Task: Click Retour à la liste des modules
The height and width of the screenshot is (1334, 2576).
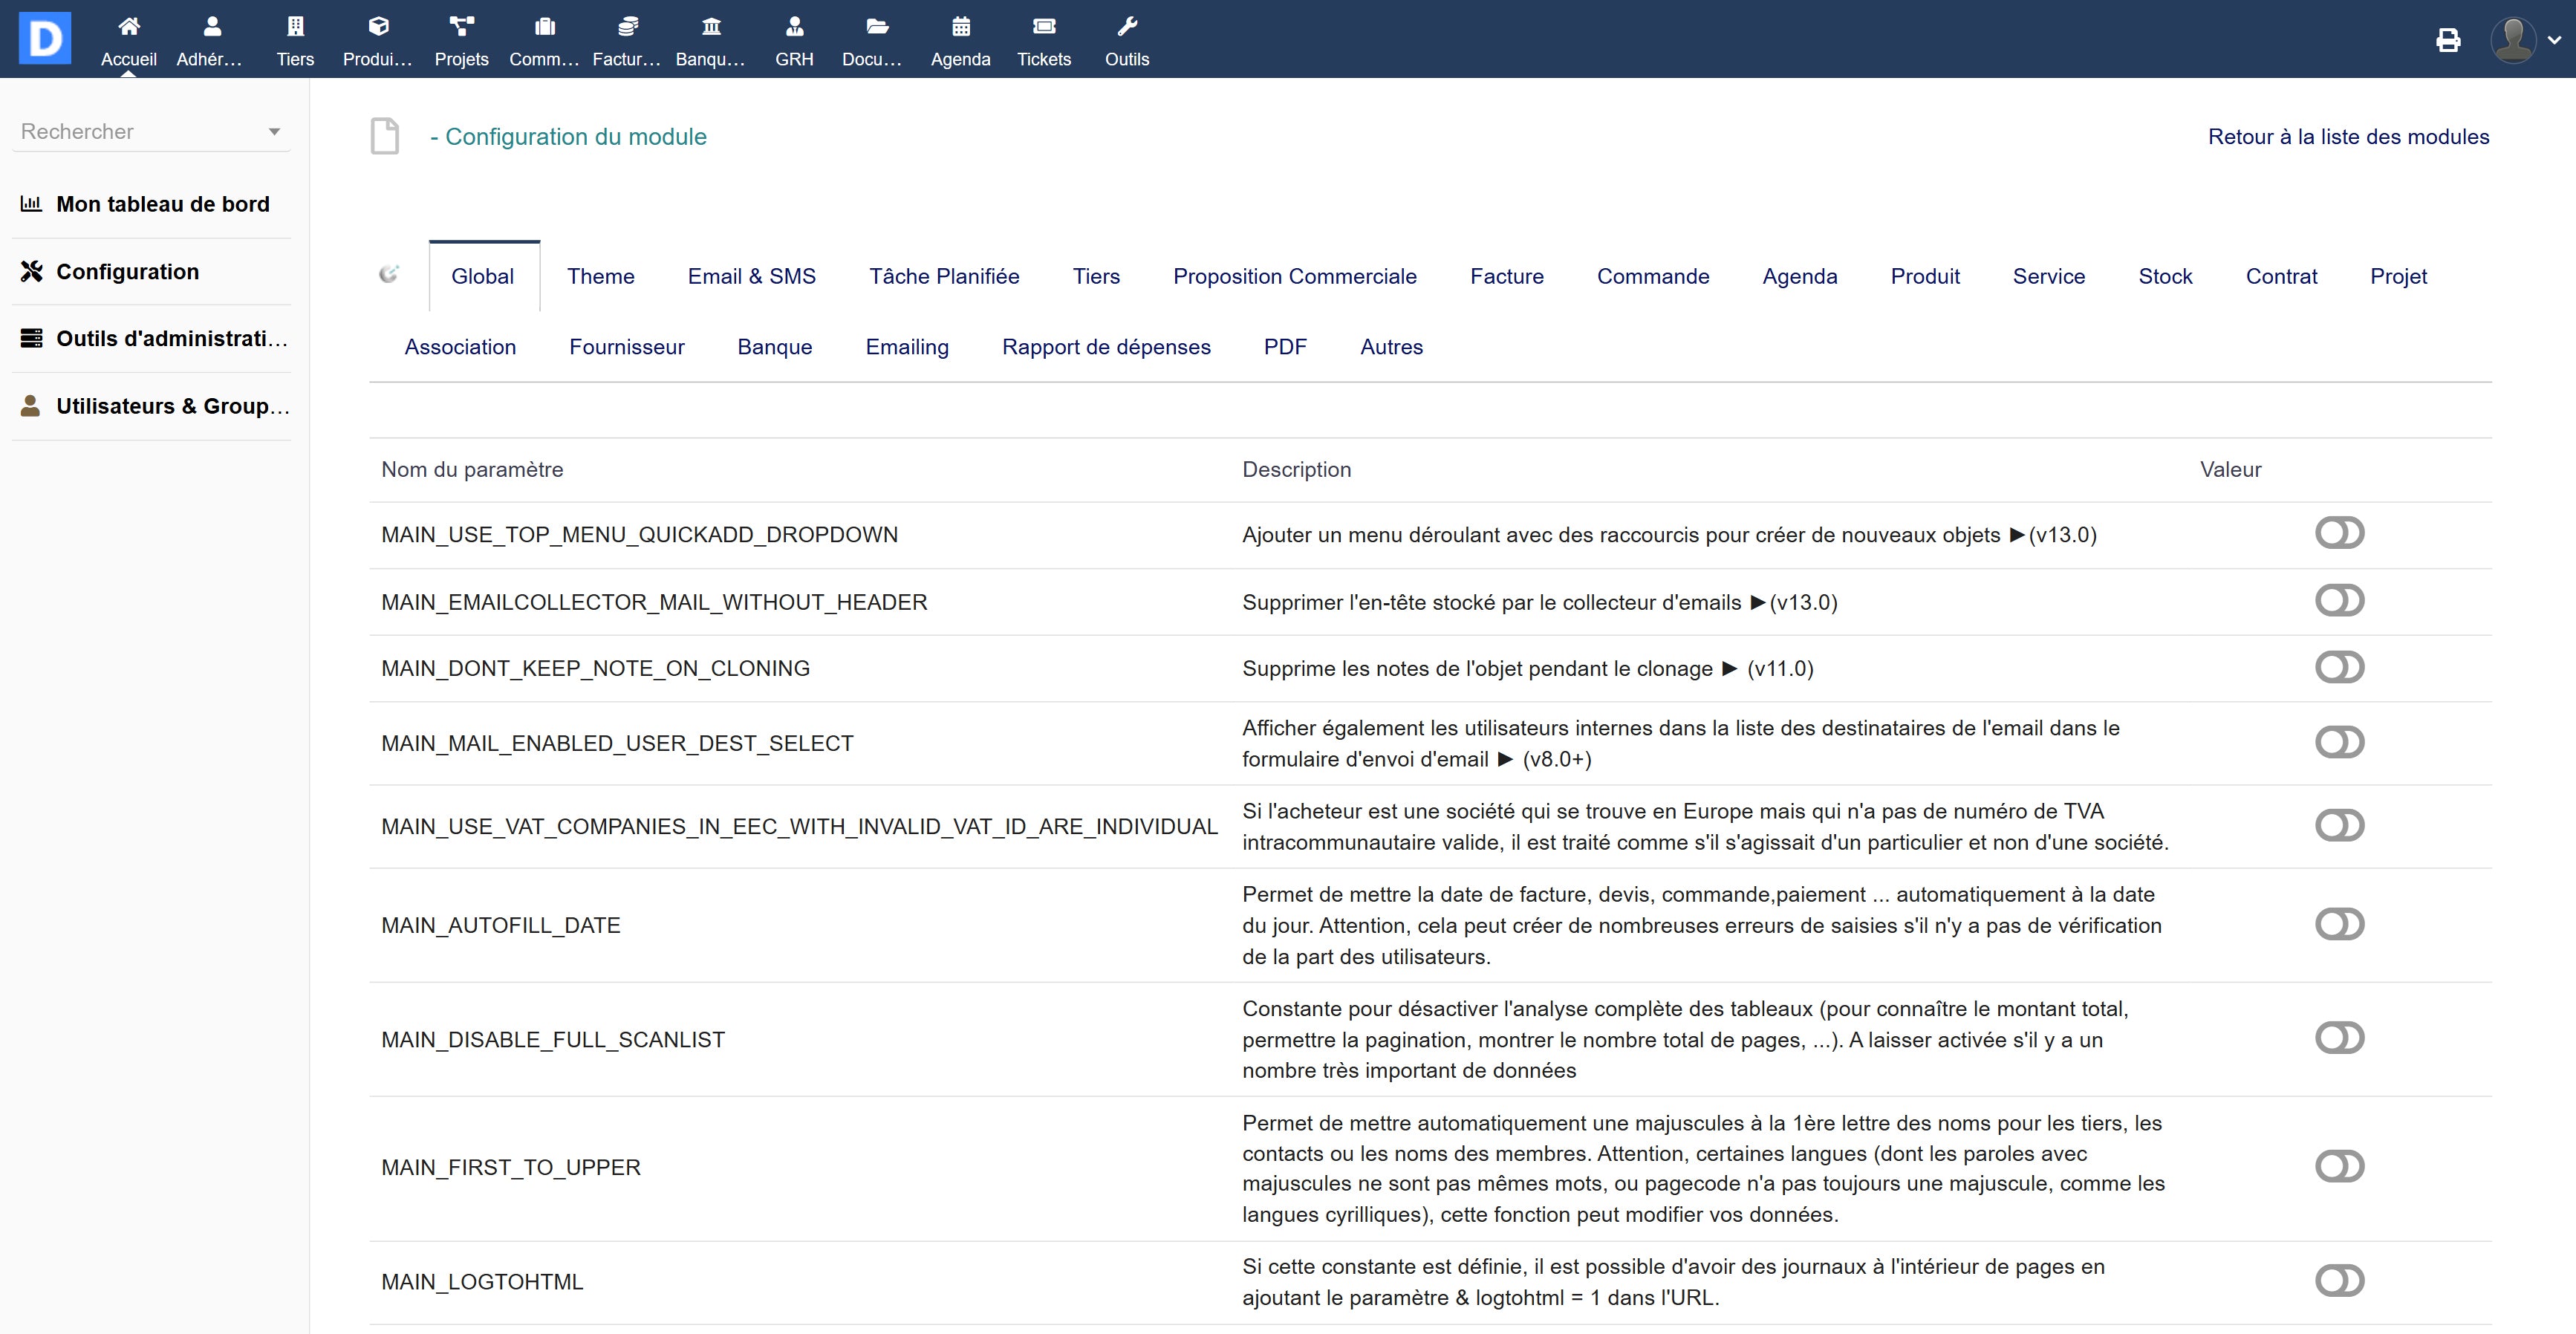Action: click(x=2348, y=137)
